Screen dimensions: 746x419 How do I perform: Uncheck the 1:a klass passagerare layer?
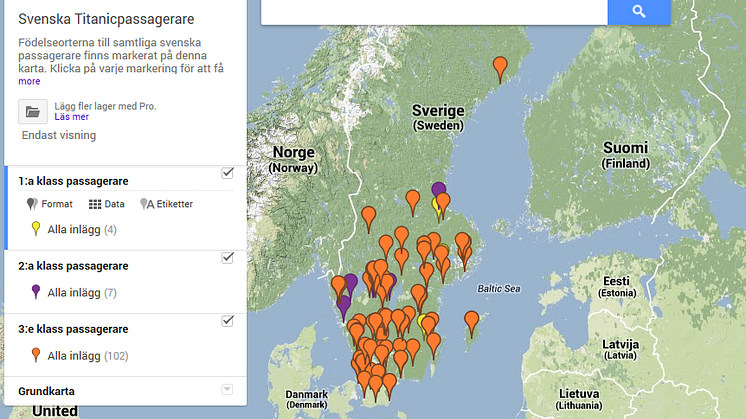pyautogui.click(x=227, y=173)
